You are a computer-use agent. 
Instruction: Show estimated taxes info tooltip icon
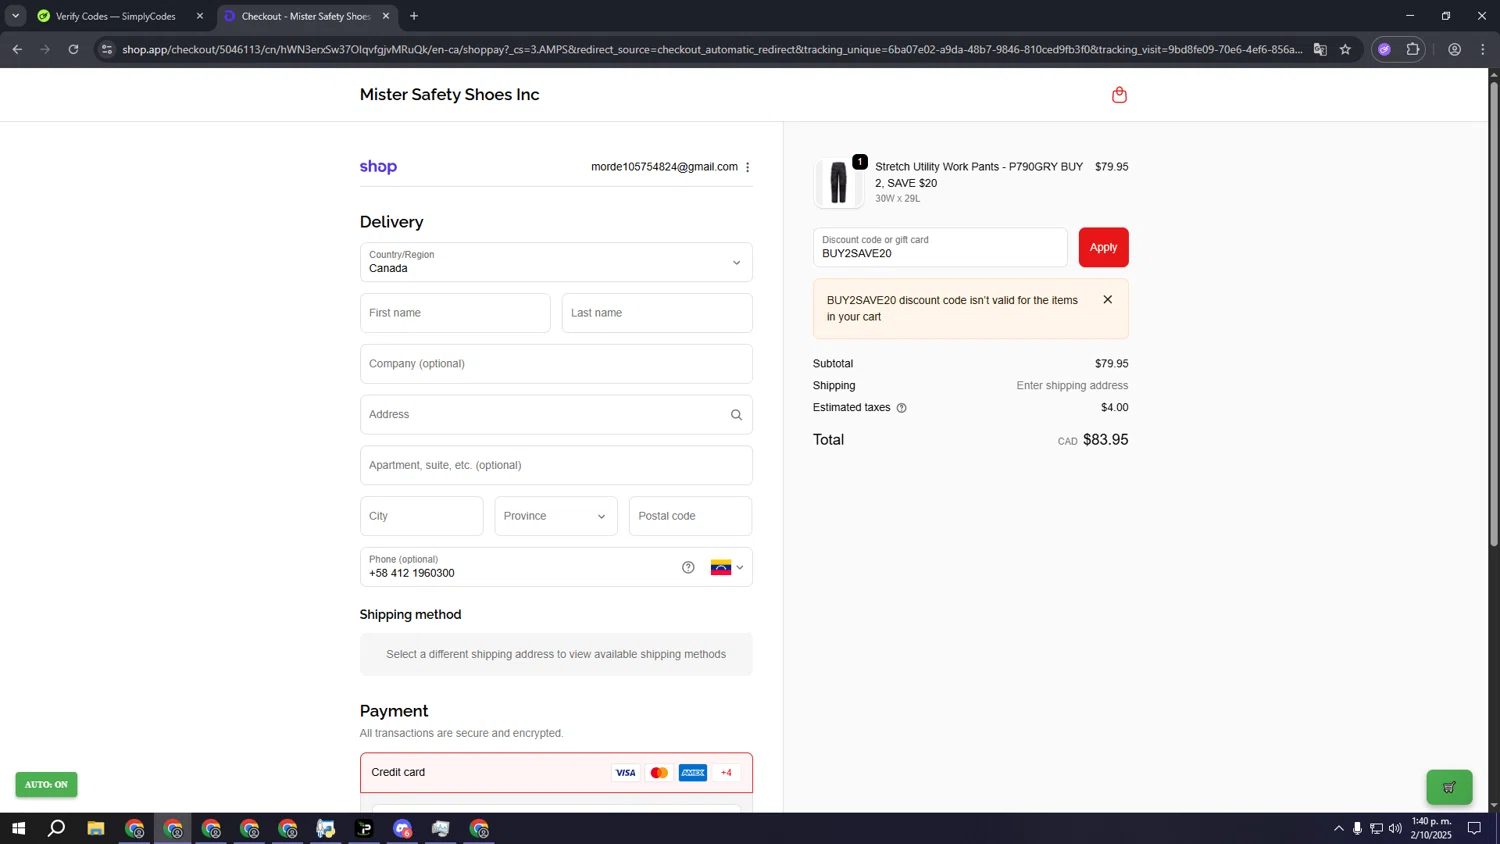pos(901,408)
